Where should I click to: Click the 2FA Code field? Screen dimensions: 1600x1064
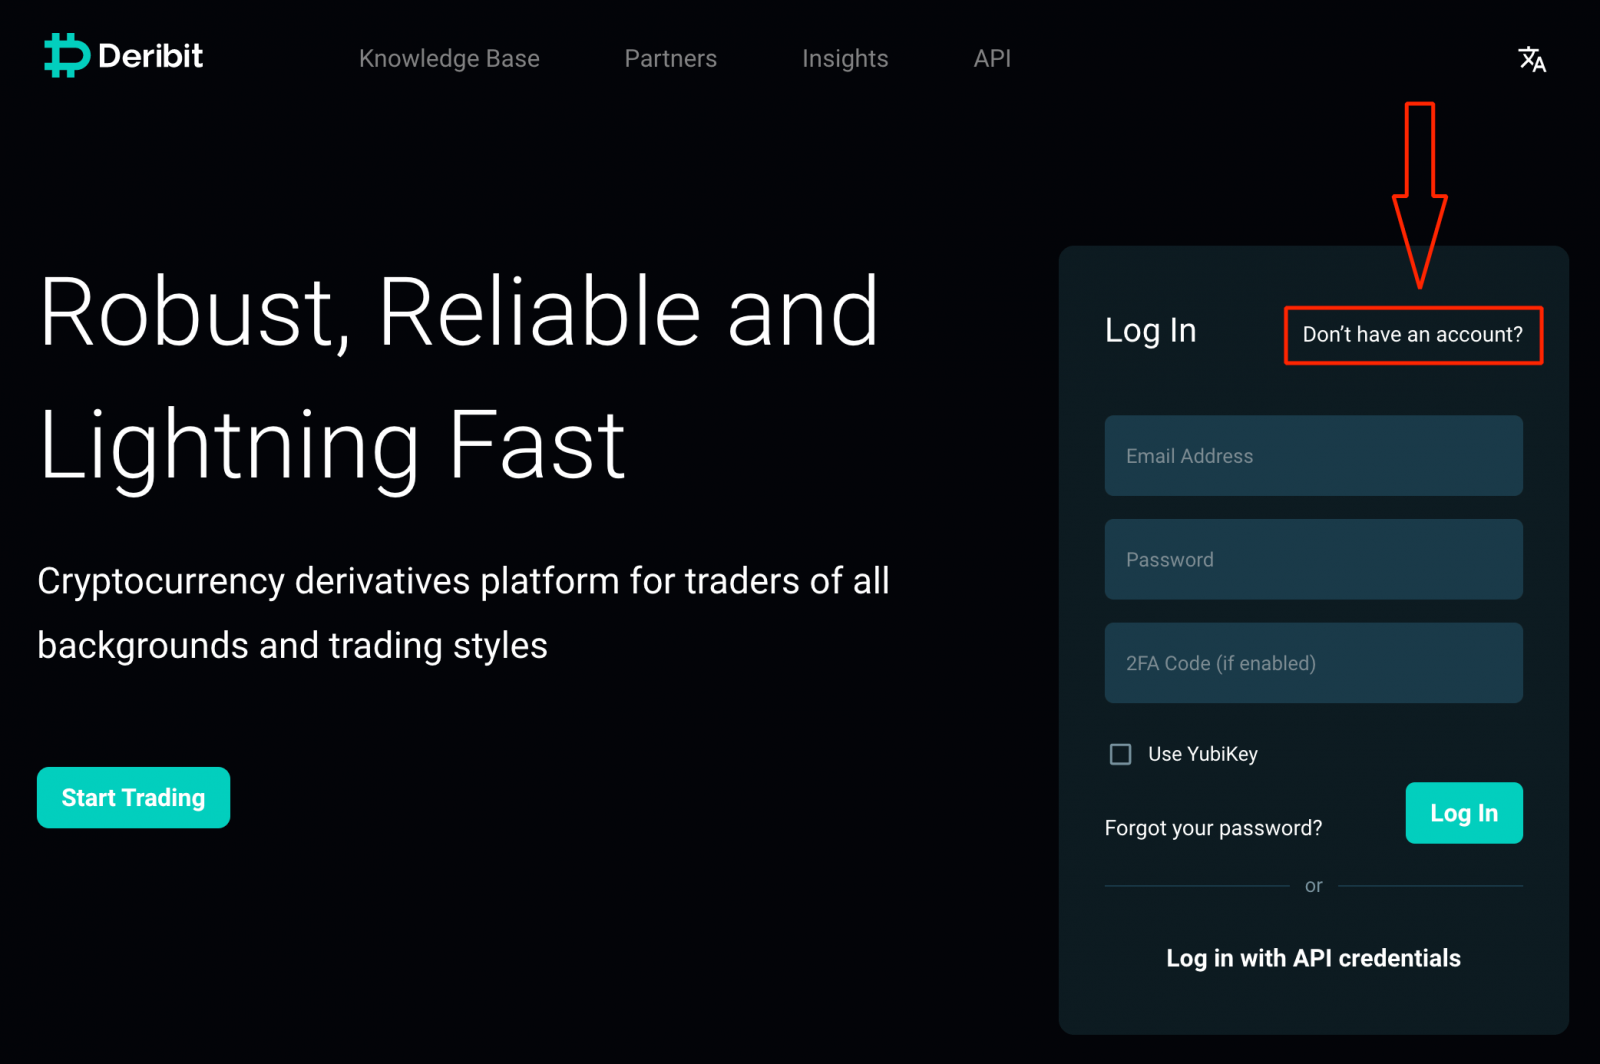[x=1313, y=662]
